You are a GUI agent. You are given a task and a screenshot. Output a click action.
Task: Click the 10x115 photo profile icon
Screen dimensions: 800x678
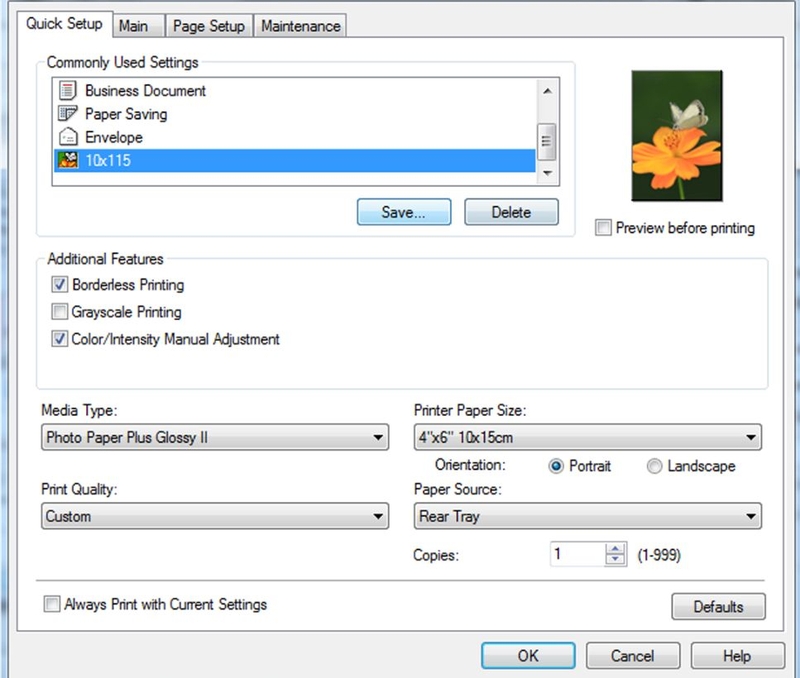pos(68,160)
